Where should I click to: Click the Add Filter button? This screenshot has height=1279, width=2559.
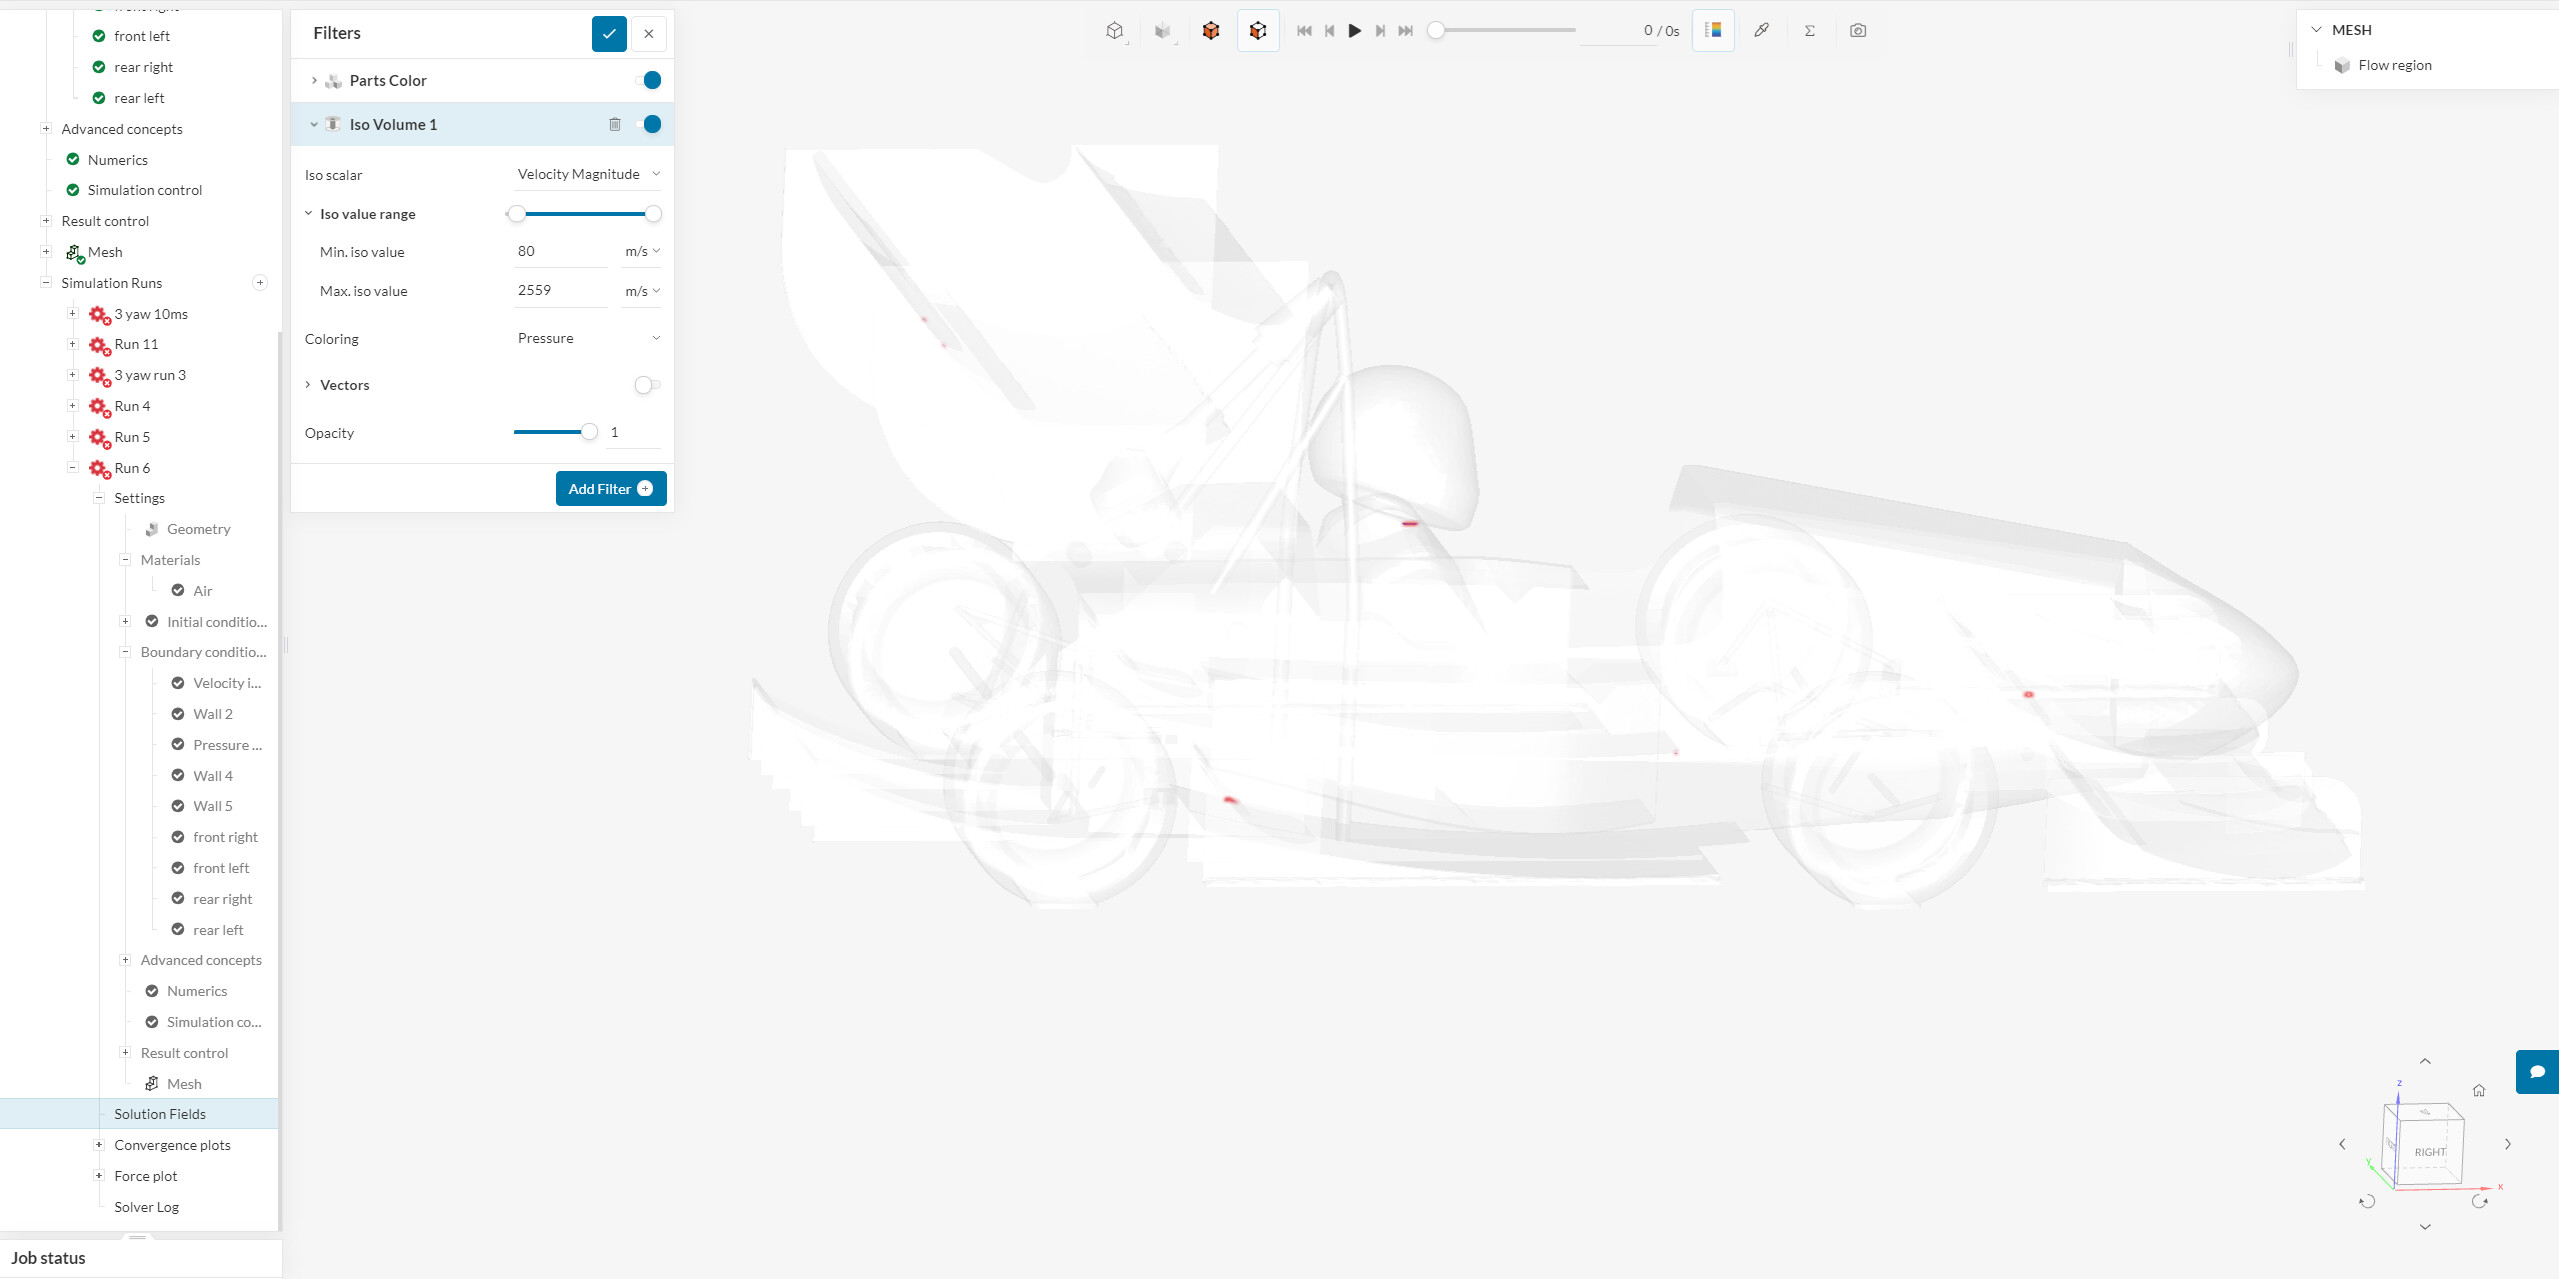610,489
